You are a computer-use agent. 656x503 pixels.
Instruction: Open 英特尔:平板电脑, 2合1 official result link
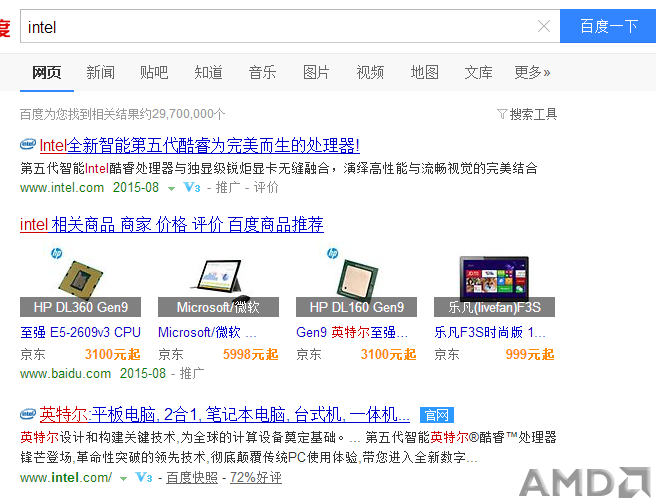tap(225, 415)
